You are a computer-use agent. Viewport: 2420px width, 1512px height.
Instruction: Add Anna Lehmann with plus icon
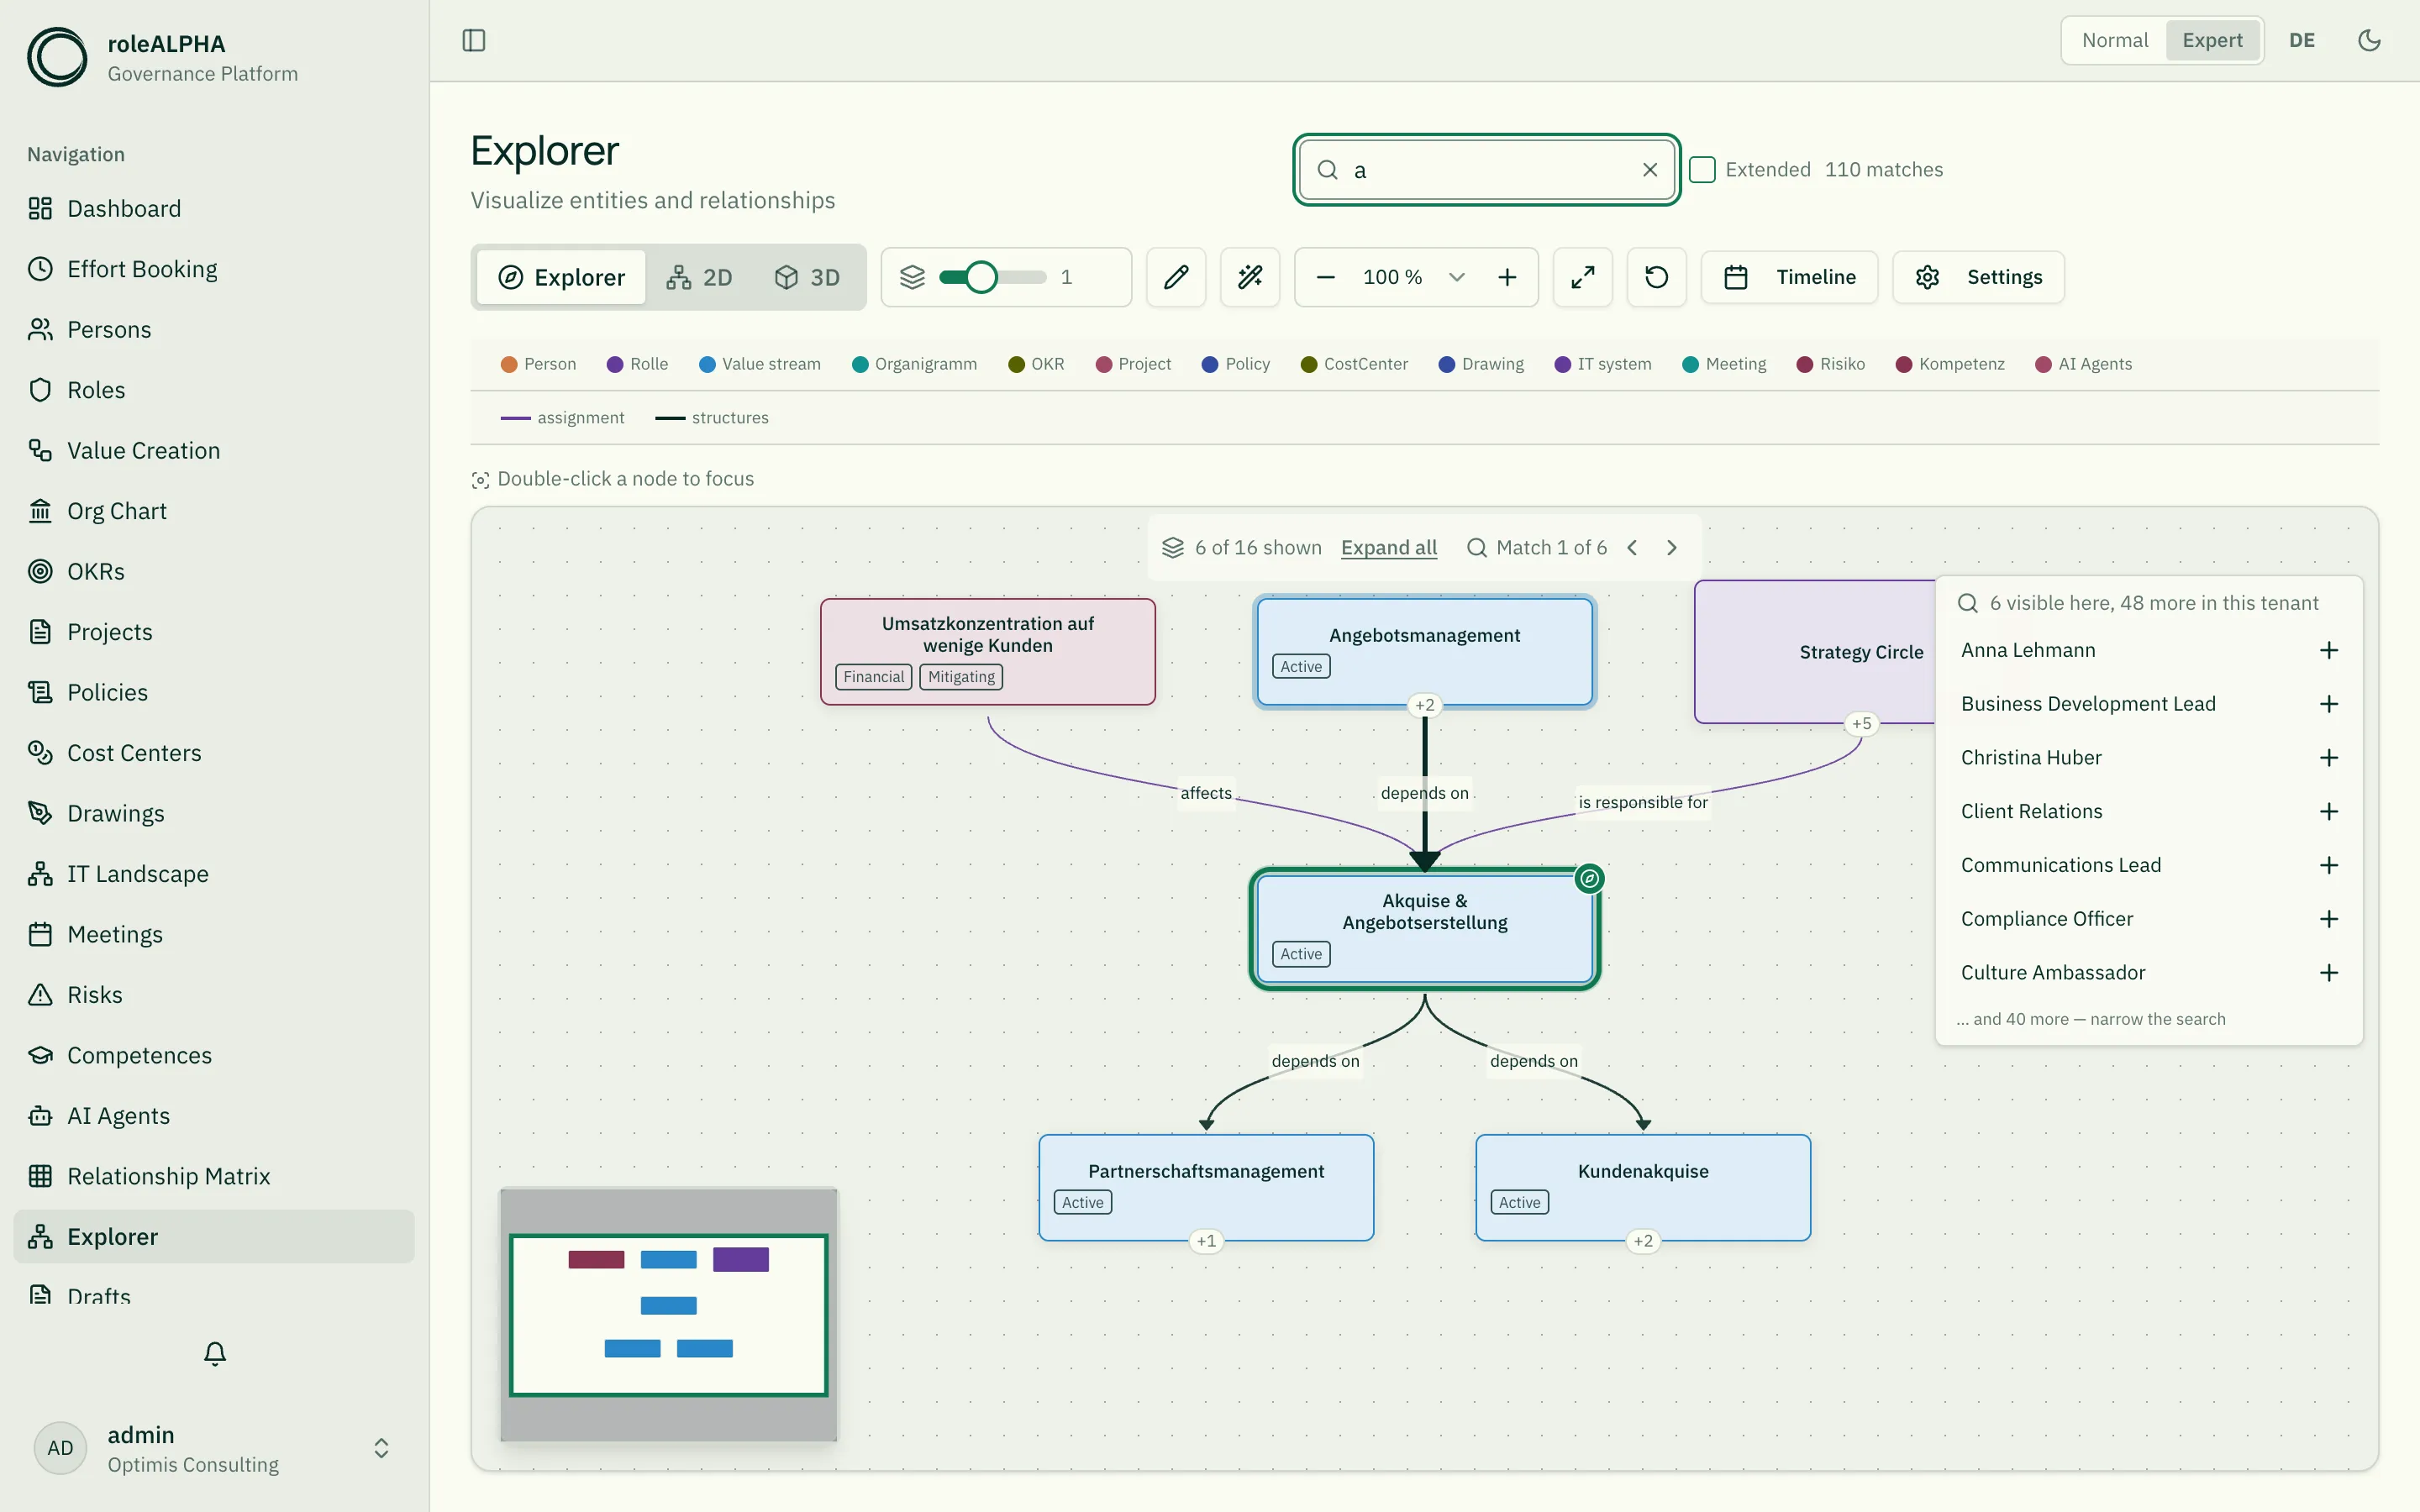coord(2329,650)
